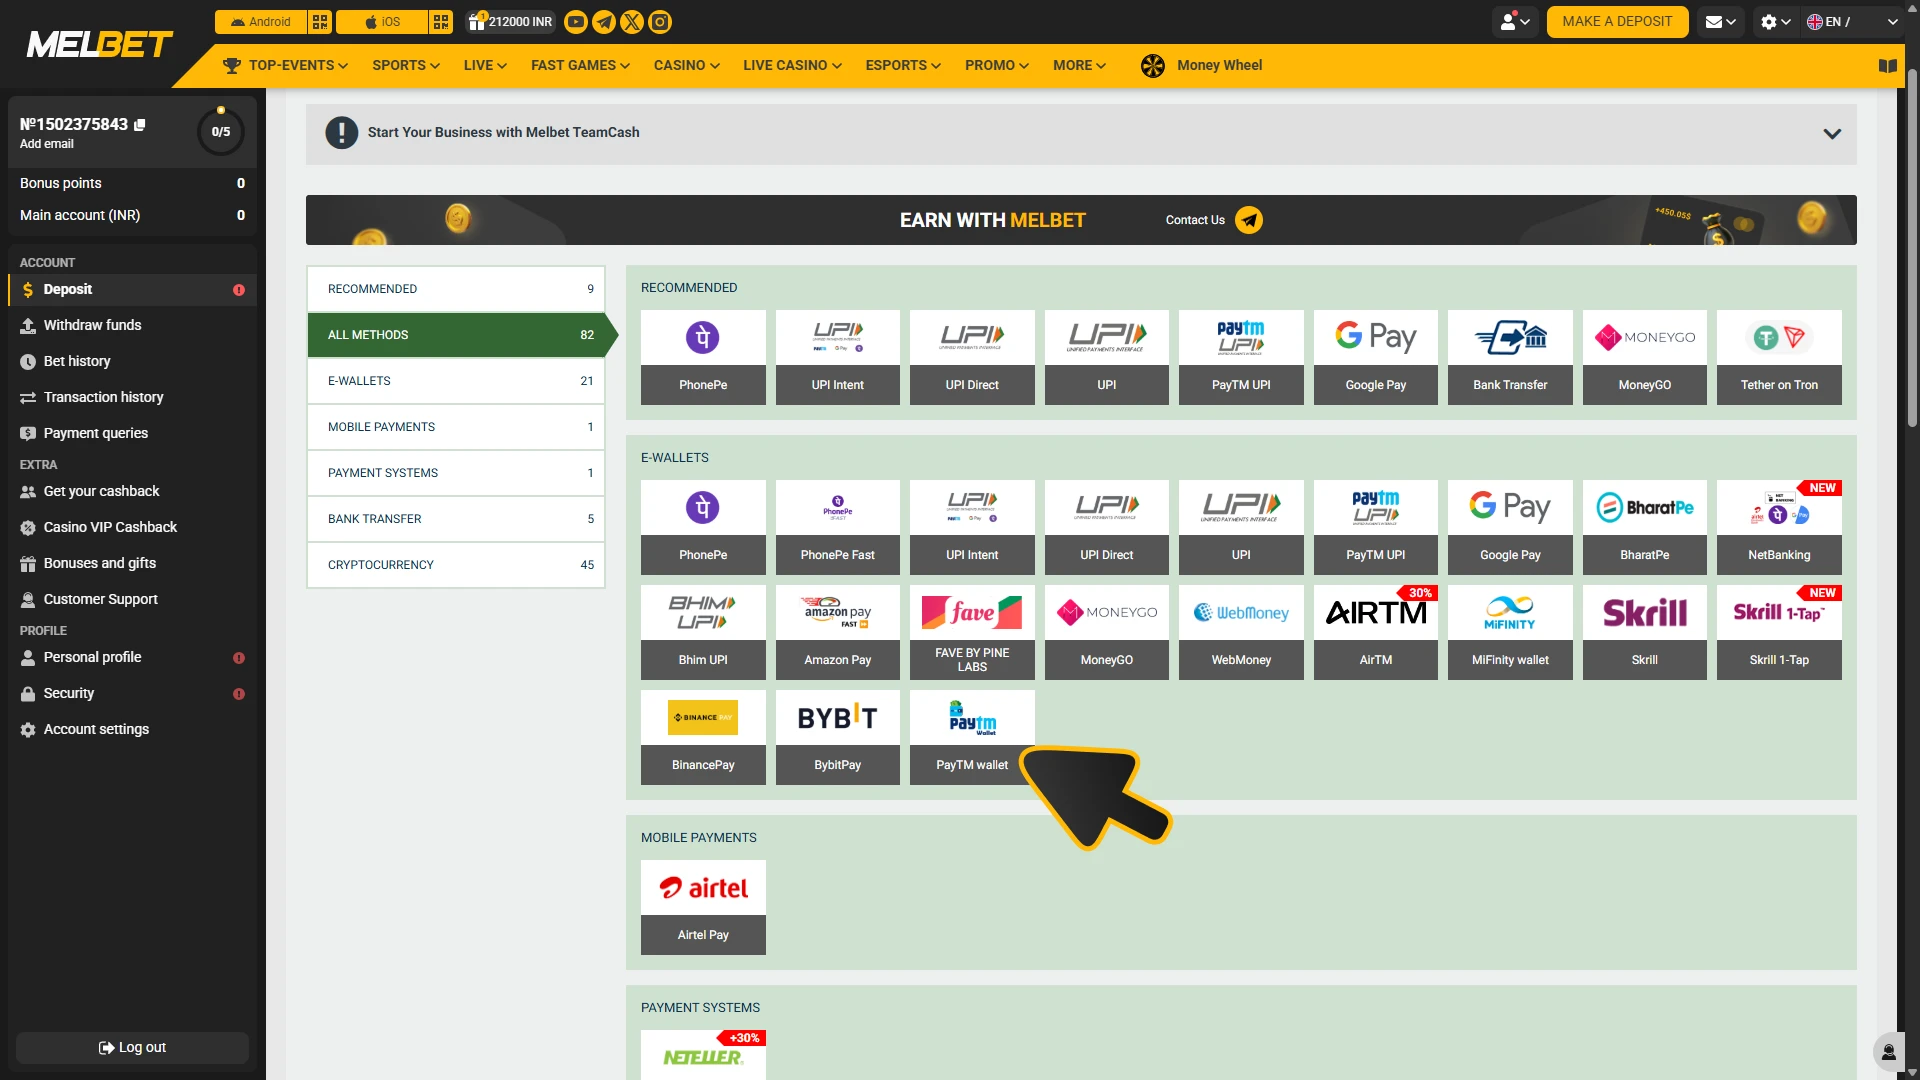Change language from EN dropdown
Viewport: 1920px width, 1080px height.
(x=1852, y=22)
